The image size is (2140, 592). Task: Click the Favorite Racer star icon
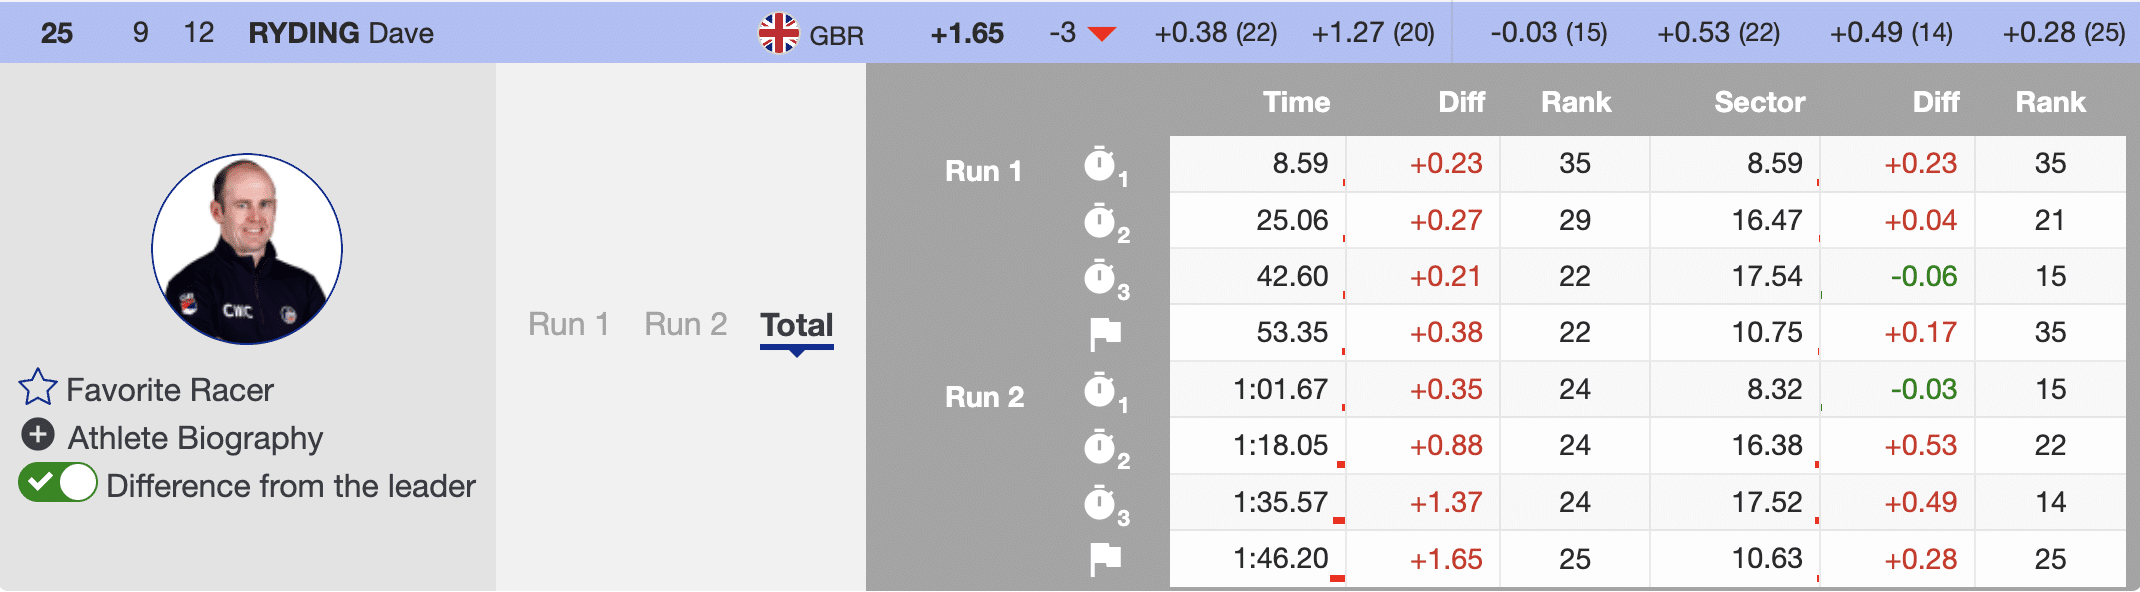(38, 388)
